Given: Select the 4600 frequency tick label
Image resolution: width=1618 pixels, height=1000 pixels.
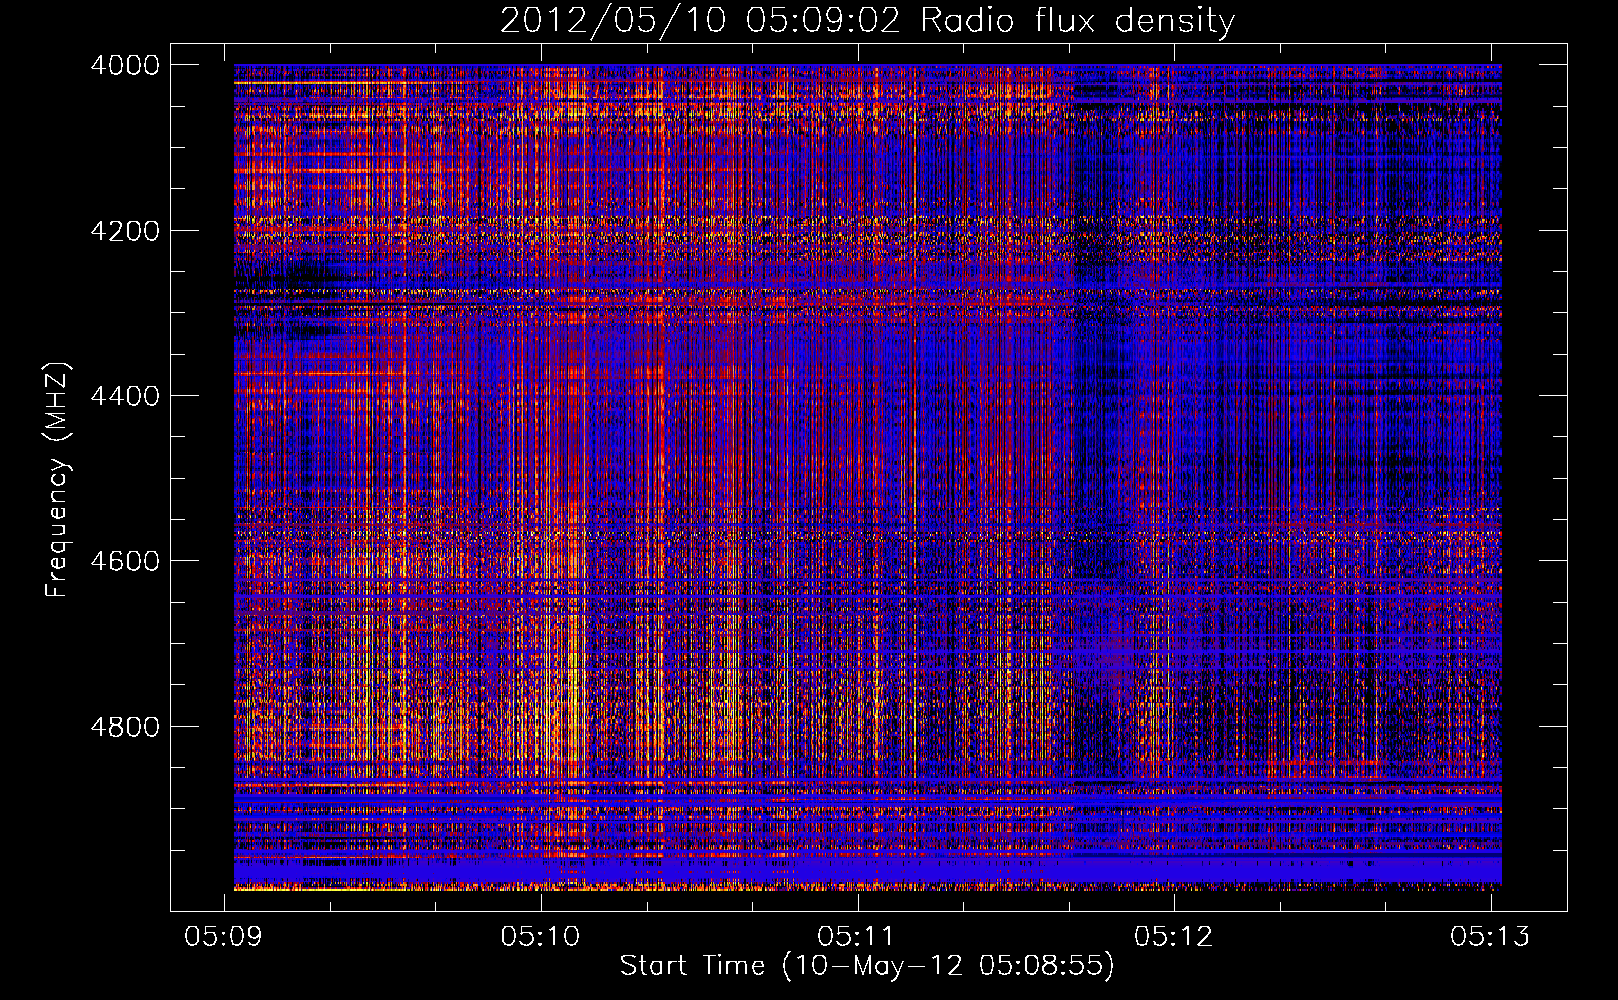Looking at the screenshot, I should tap(125, 561).
